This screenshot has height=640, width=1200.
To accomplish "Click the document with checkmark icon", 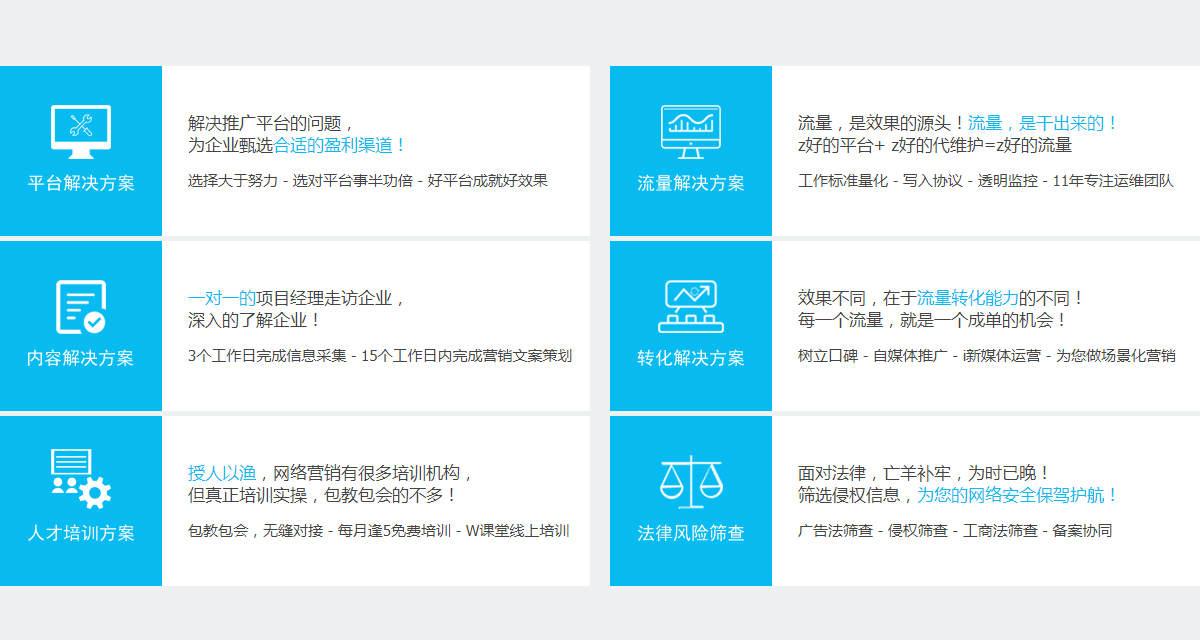I will 81,307.
